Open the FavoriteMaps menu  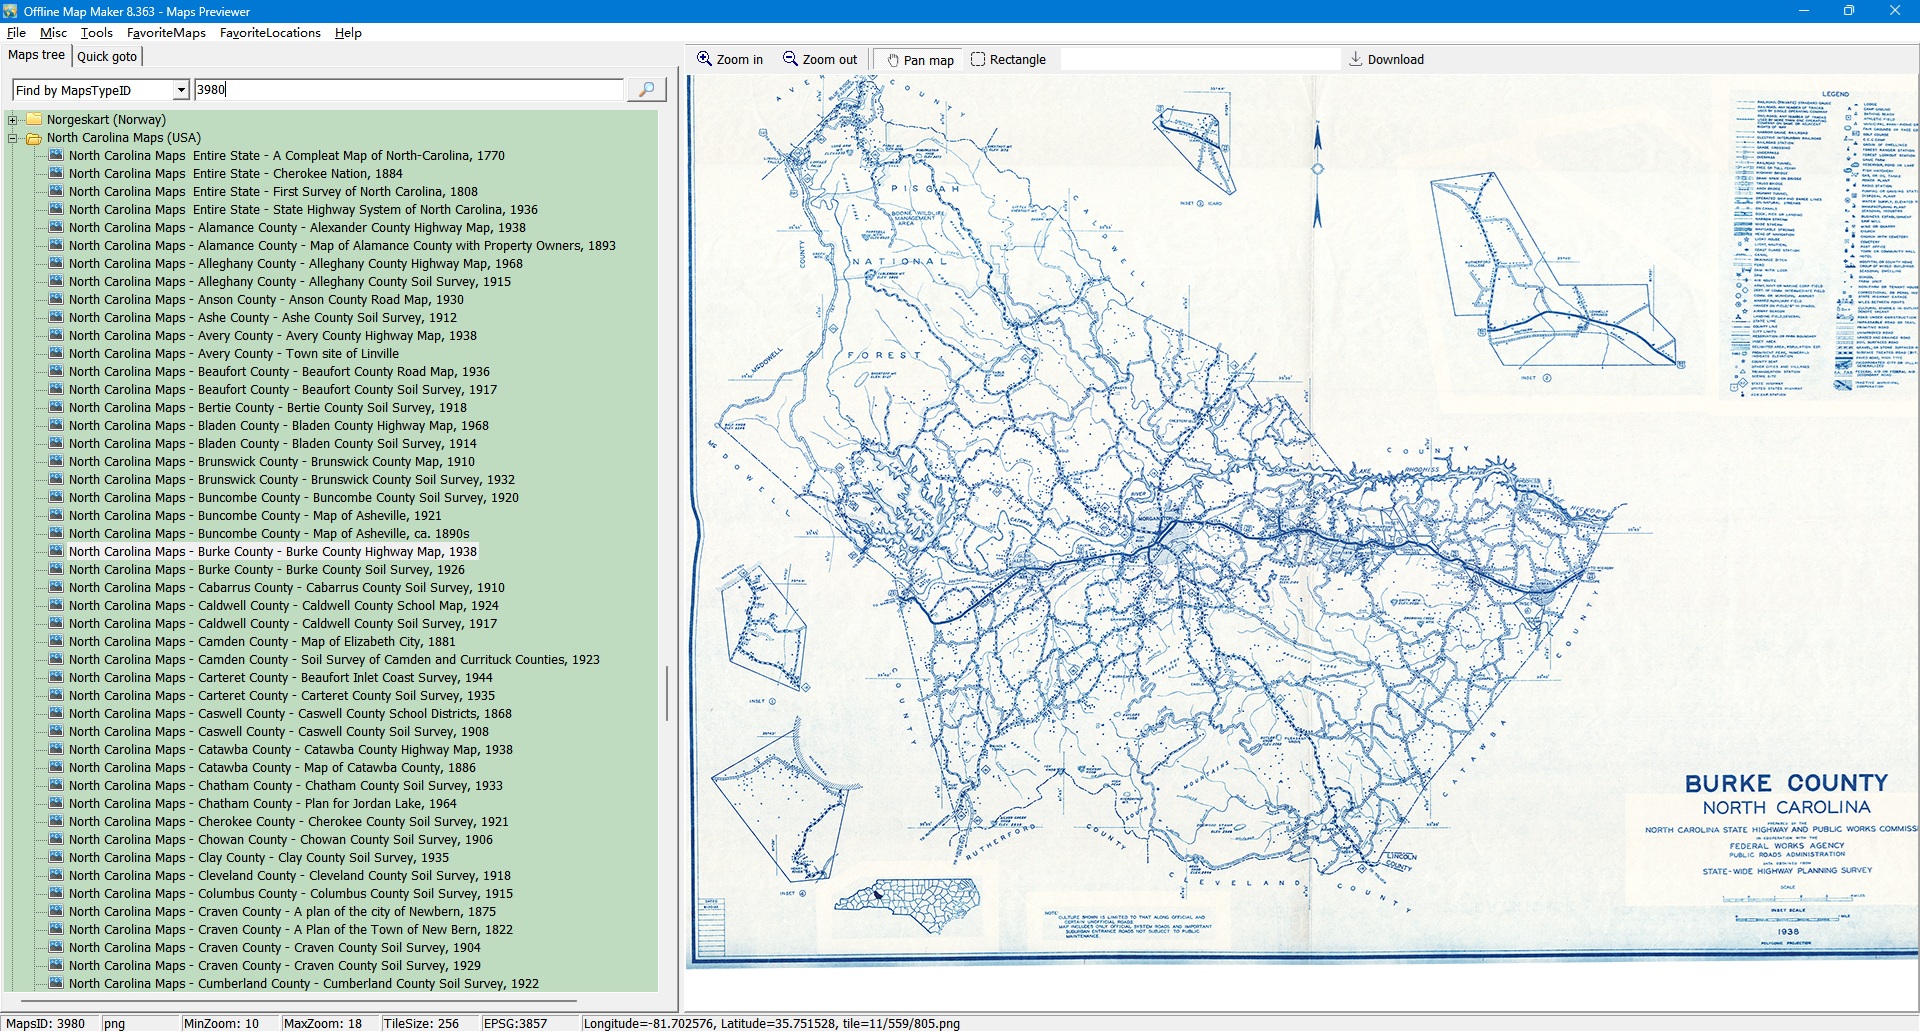(166, 33)
